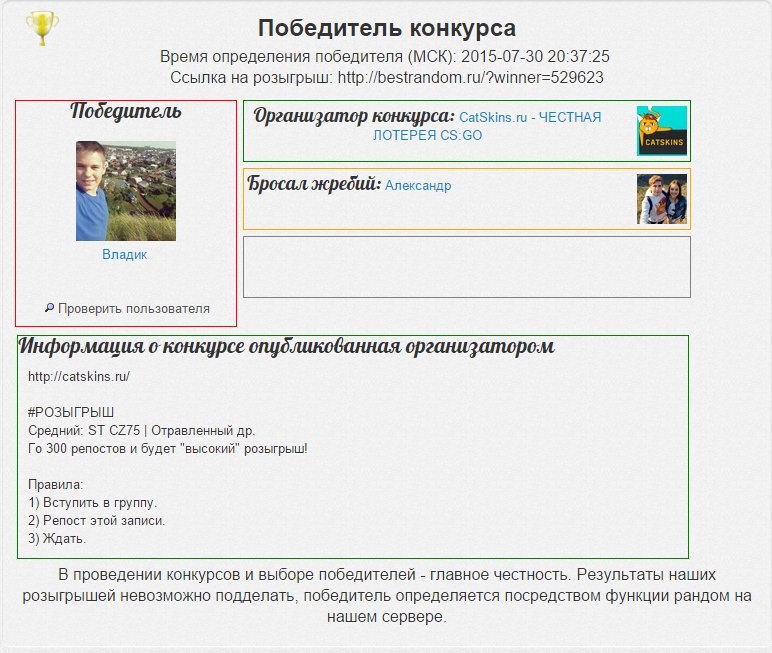Click the CATSKINS logo thumbnail

(662, 131)
